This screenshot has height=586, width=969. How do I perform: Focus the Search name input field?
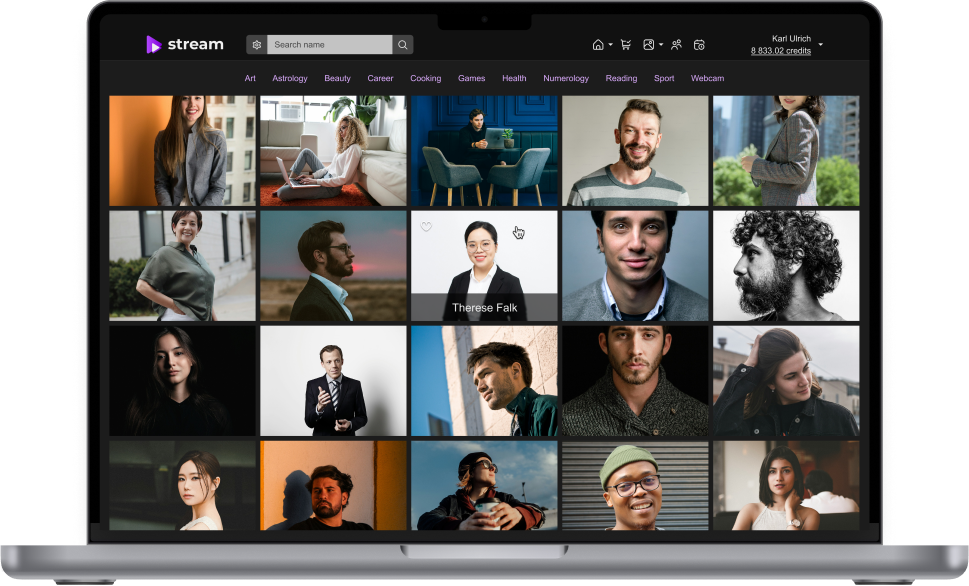click(330, 45)
